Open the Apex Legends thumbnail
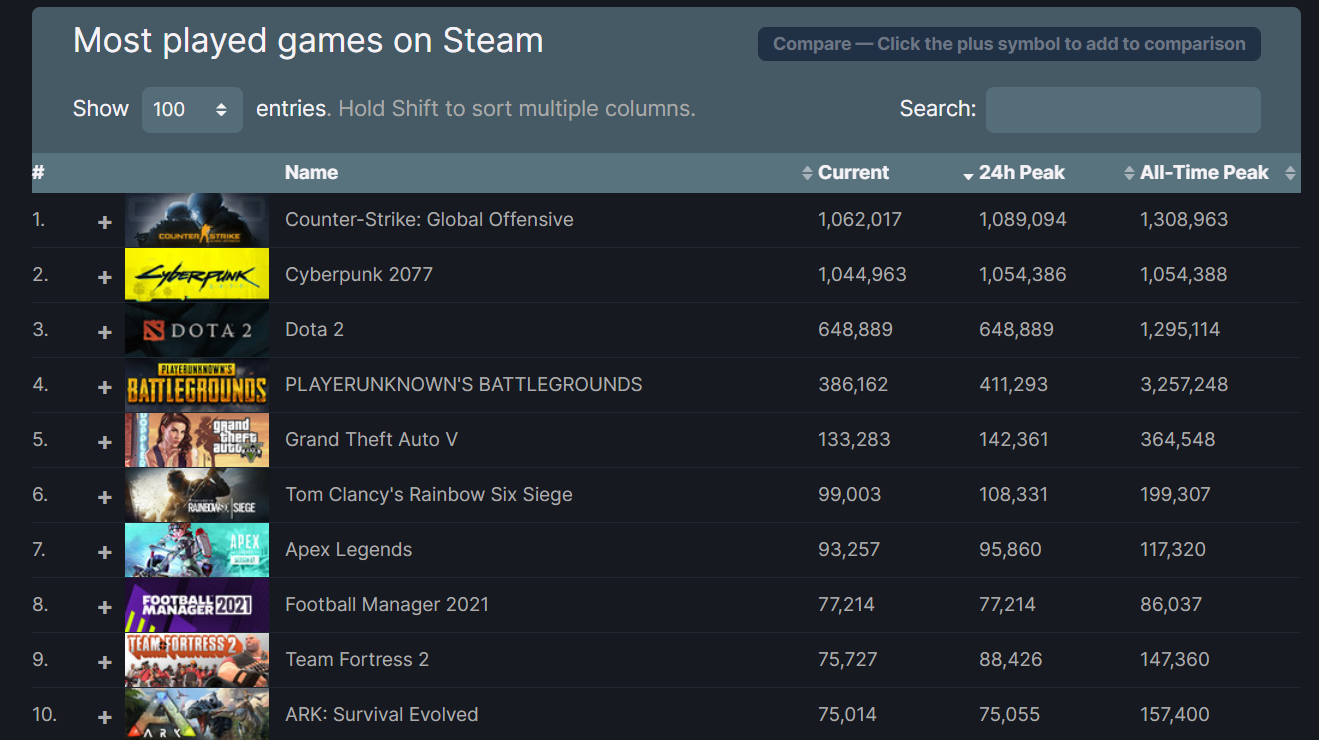 coord(197,550)
